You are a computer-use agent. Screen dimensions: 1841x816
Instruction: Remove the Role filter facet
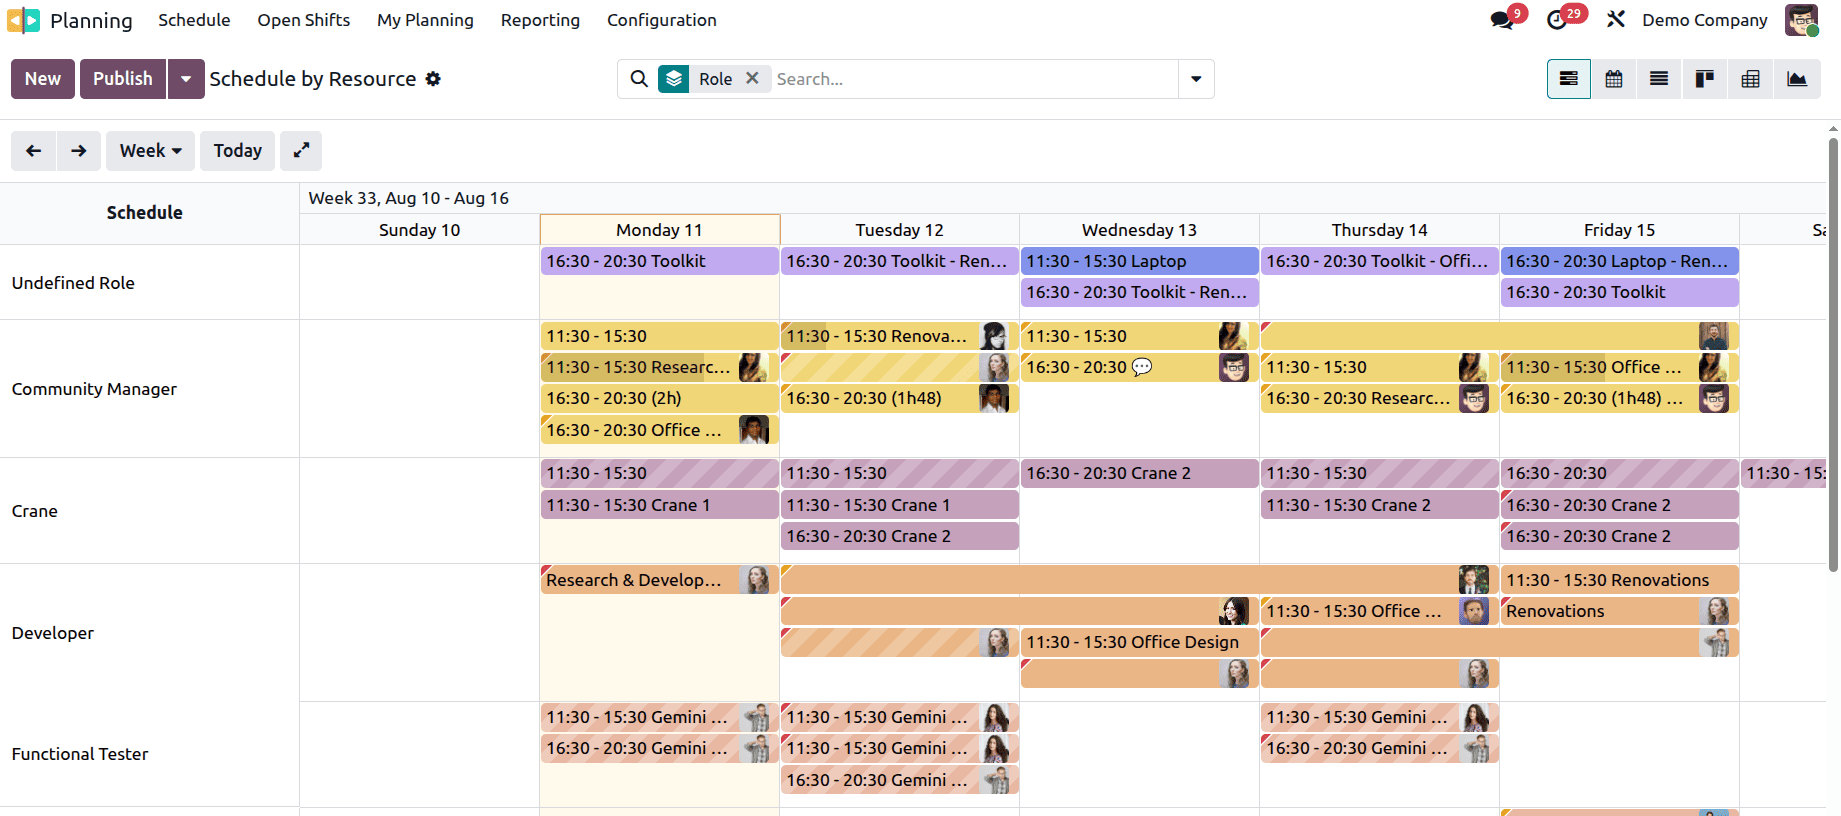point(752,78)
